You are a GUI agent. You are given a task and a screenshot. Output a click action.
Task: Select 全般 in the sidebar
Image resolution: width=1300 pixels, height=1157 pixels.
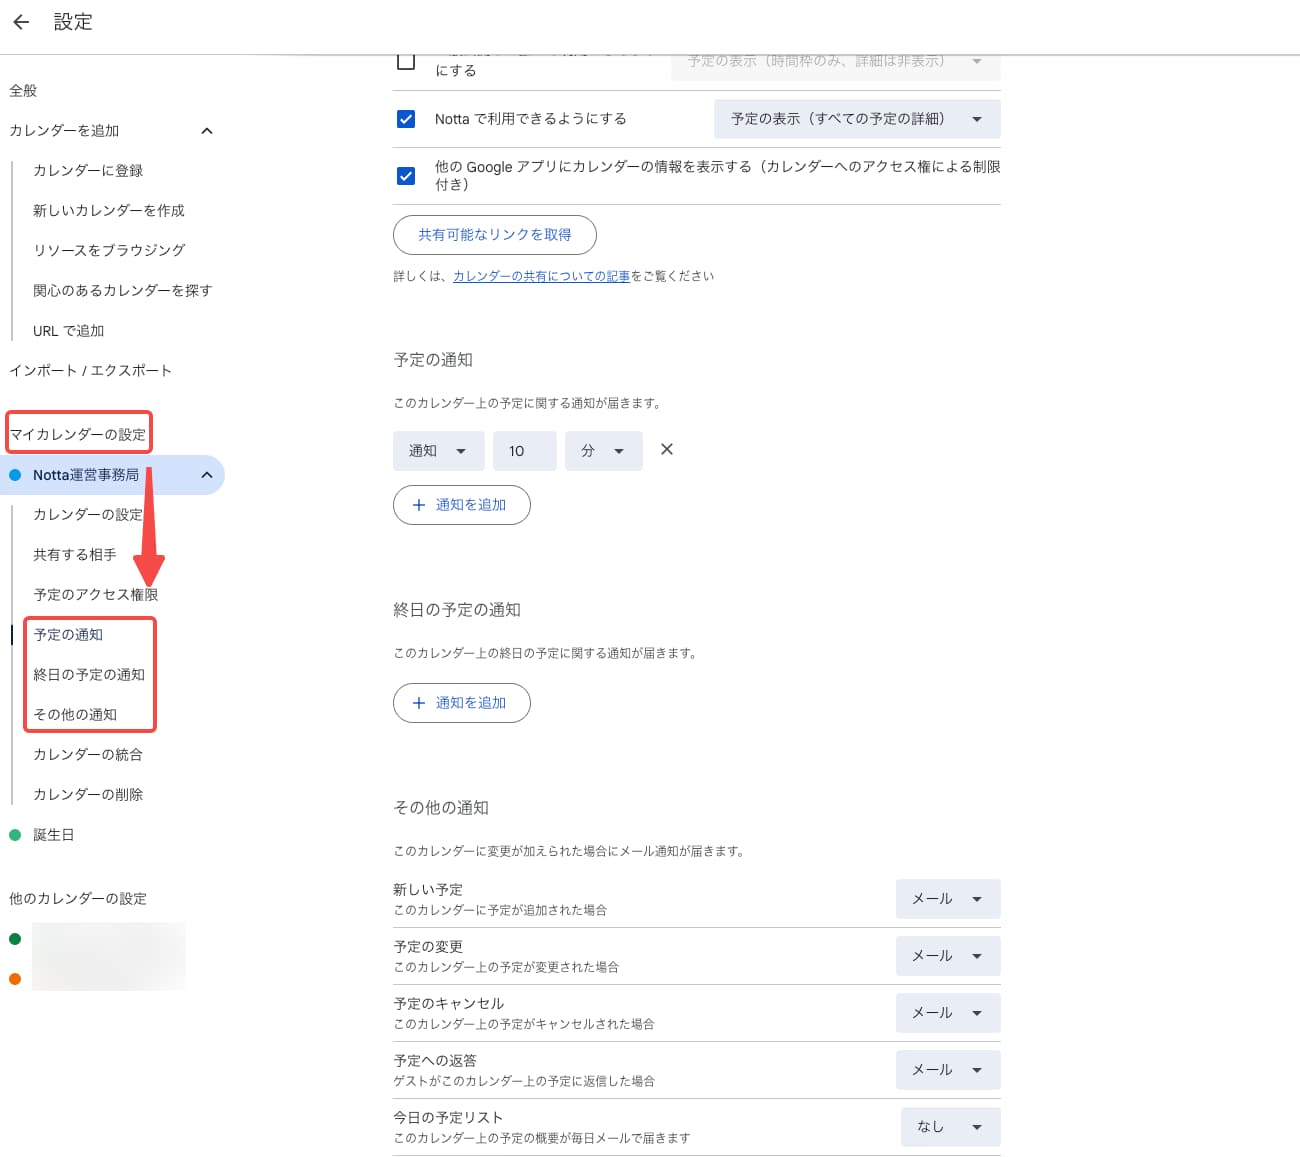(x=23, y=90)
